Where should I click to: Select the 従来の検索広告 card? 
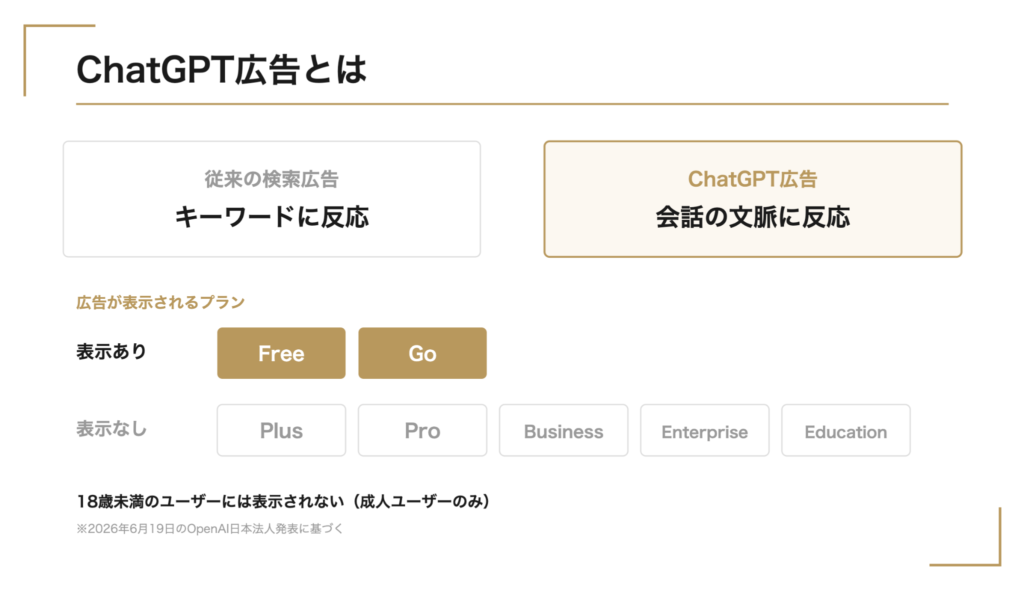click(x=272, y=199)
